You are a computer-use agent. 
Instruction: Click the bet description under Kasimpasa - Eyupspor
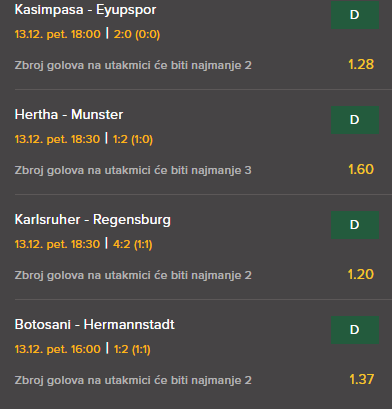click(133, 65)
